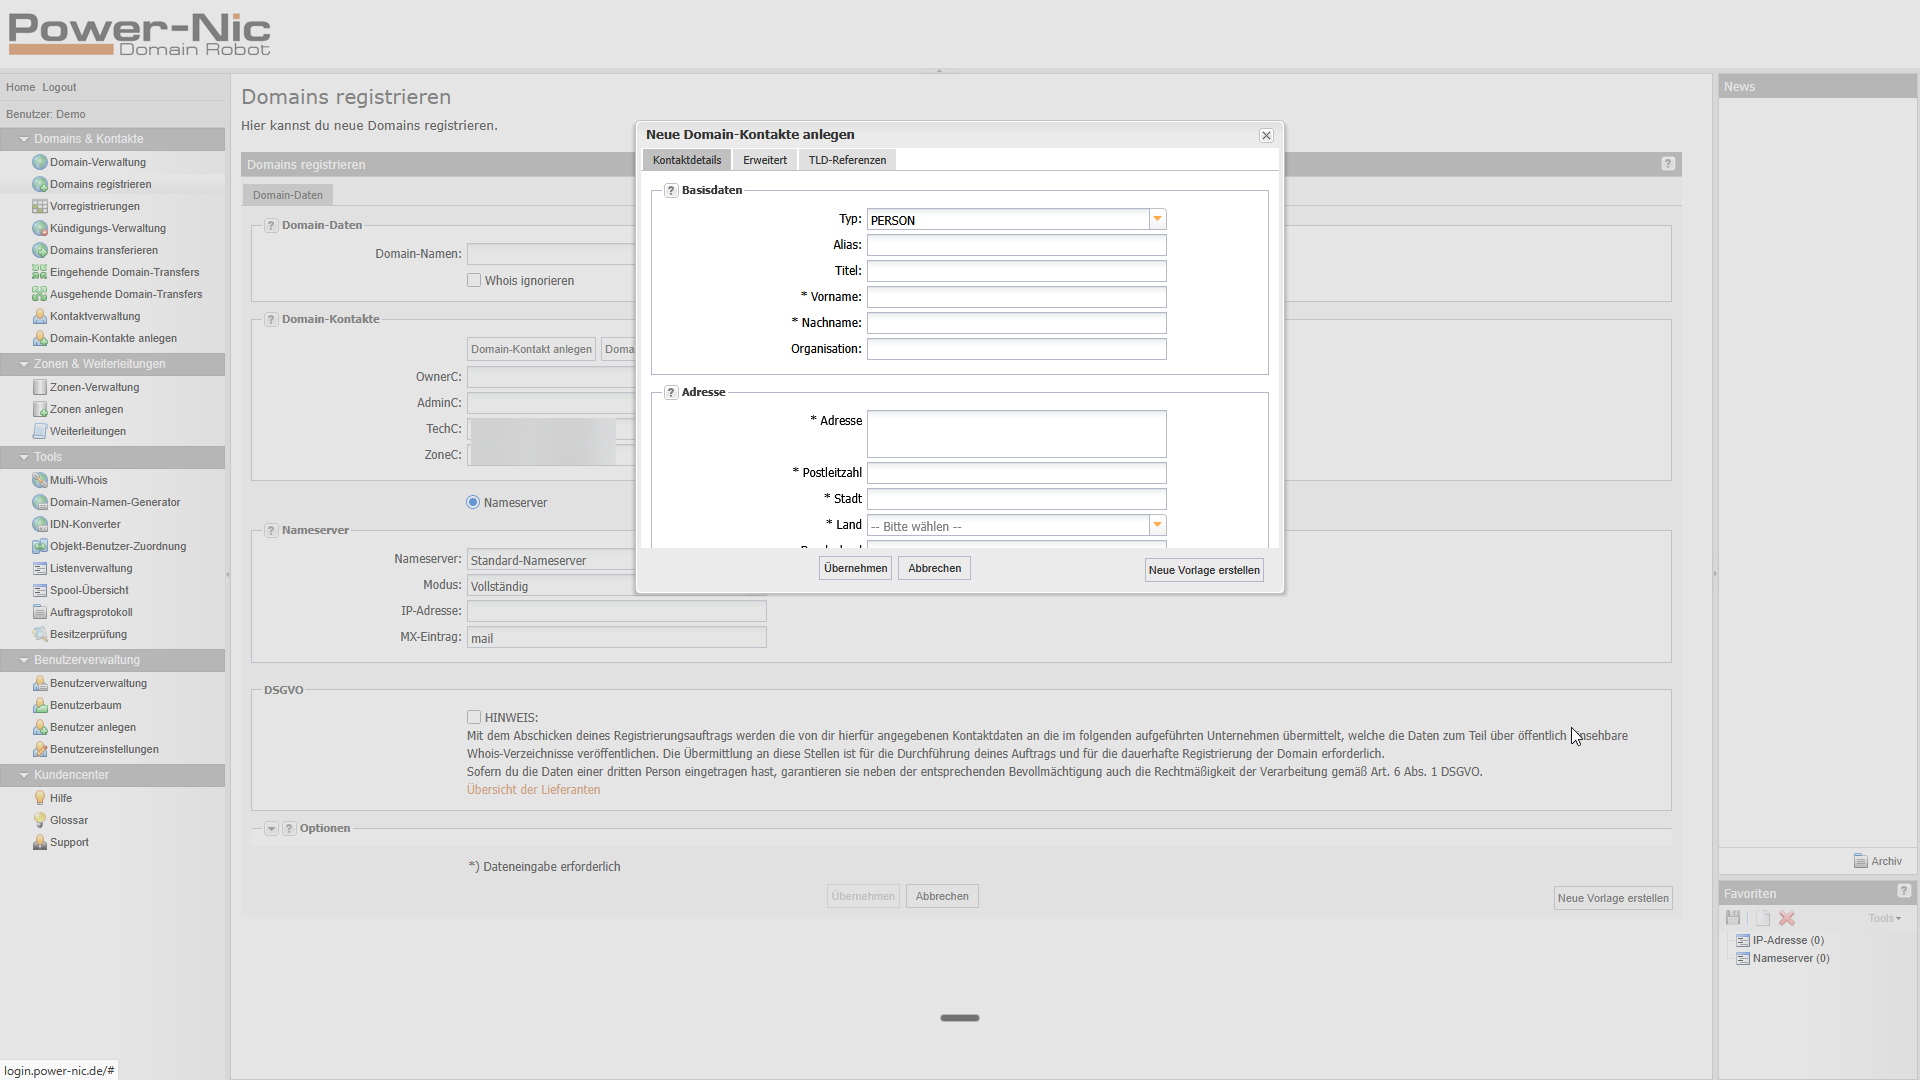Tick the DSGVO HINWEIS checkbox
This screenshot has width=1920, height=1080.
(x=474, y=717)
